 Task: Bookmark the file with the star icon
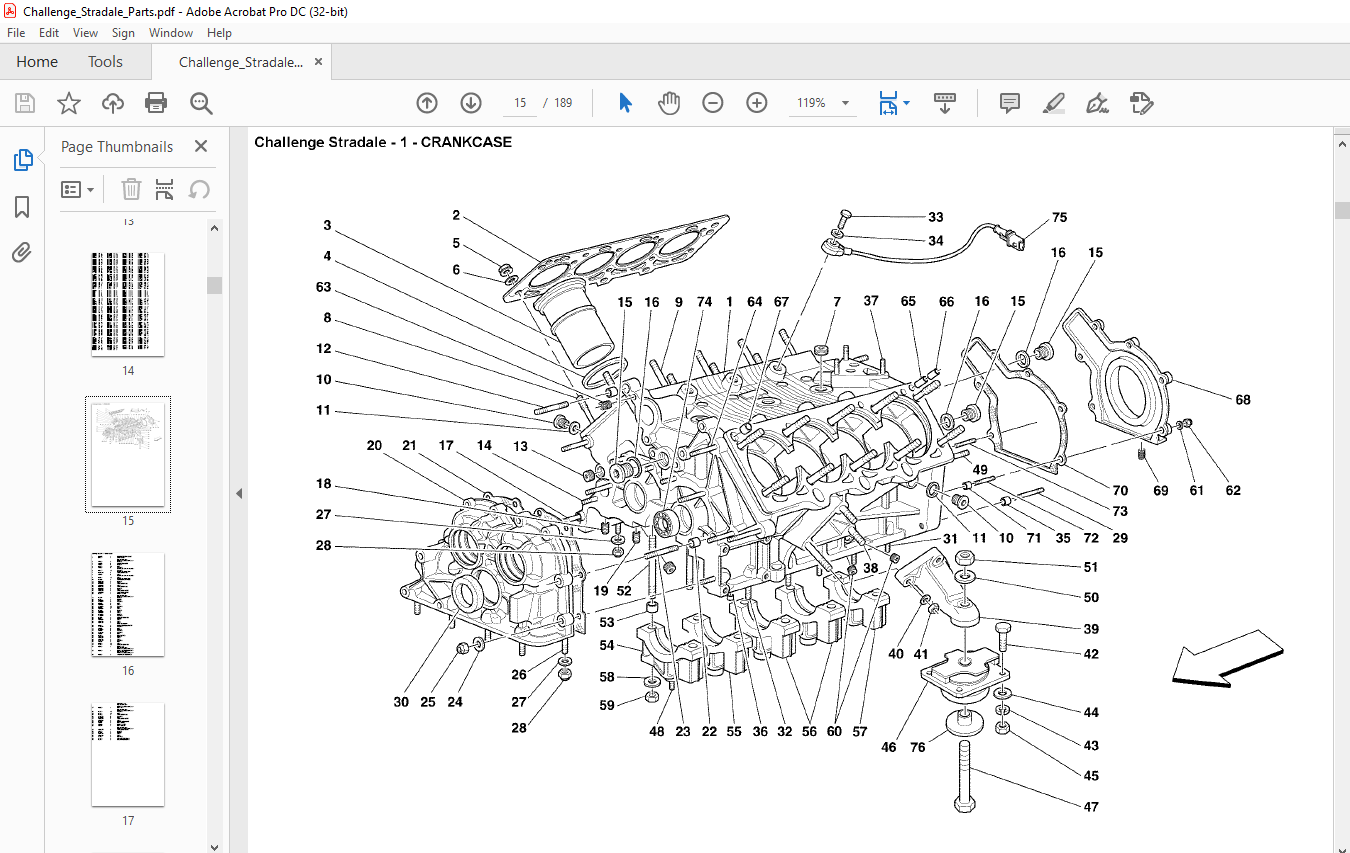(68, 103)
